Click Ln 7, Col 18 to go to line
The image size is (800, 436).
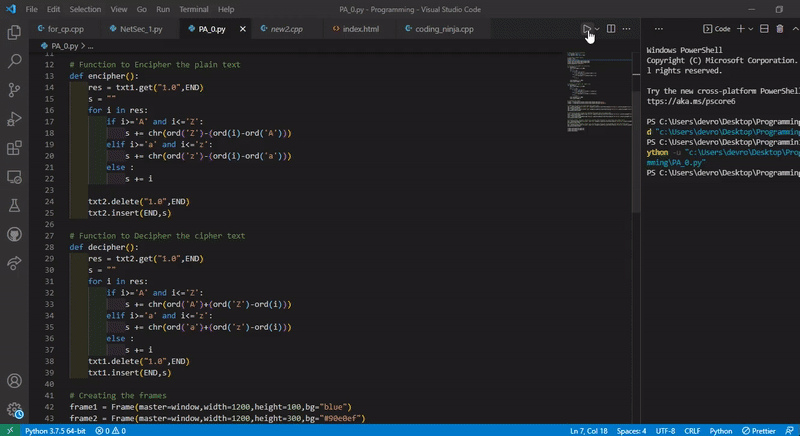[588, 431]
